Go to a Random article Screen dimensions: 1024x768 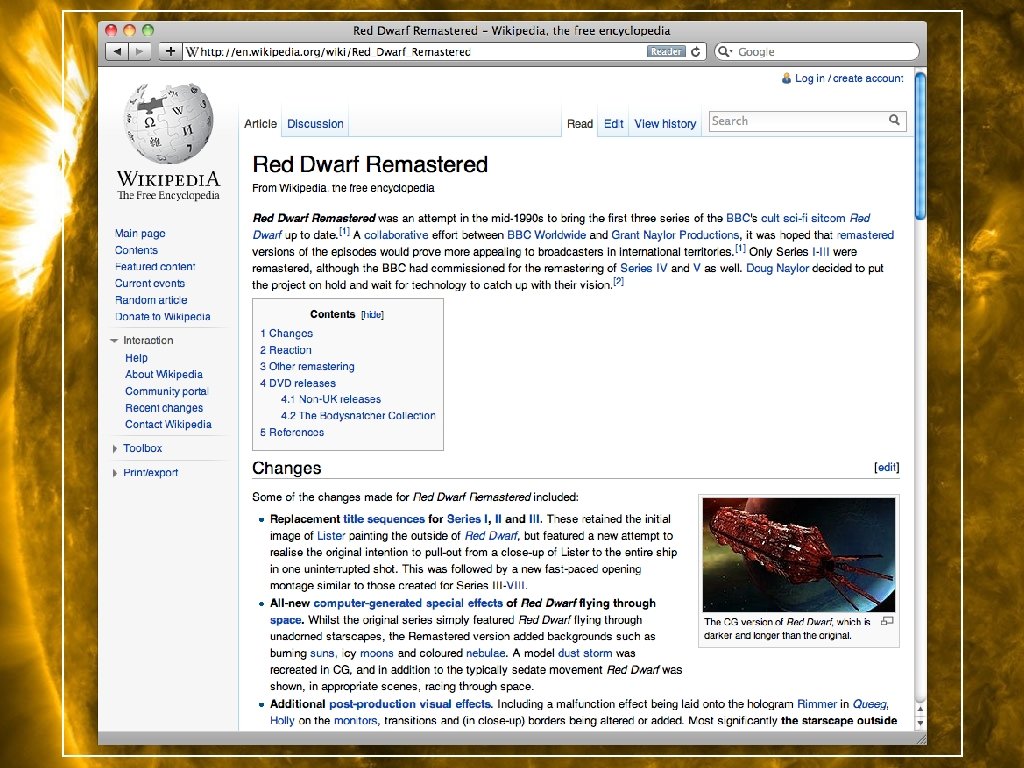click(151, 300)
